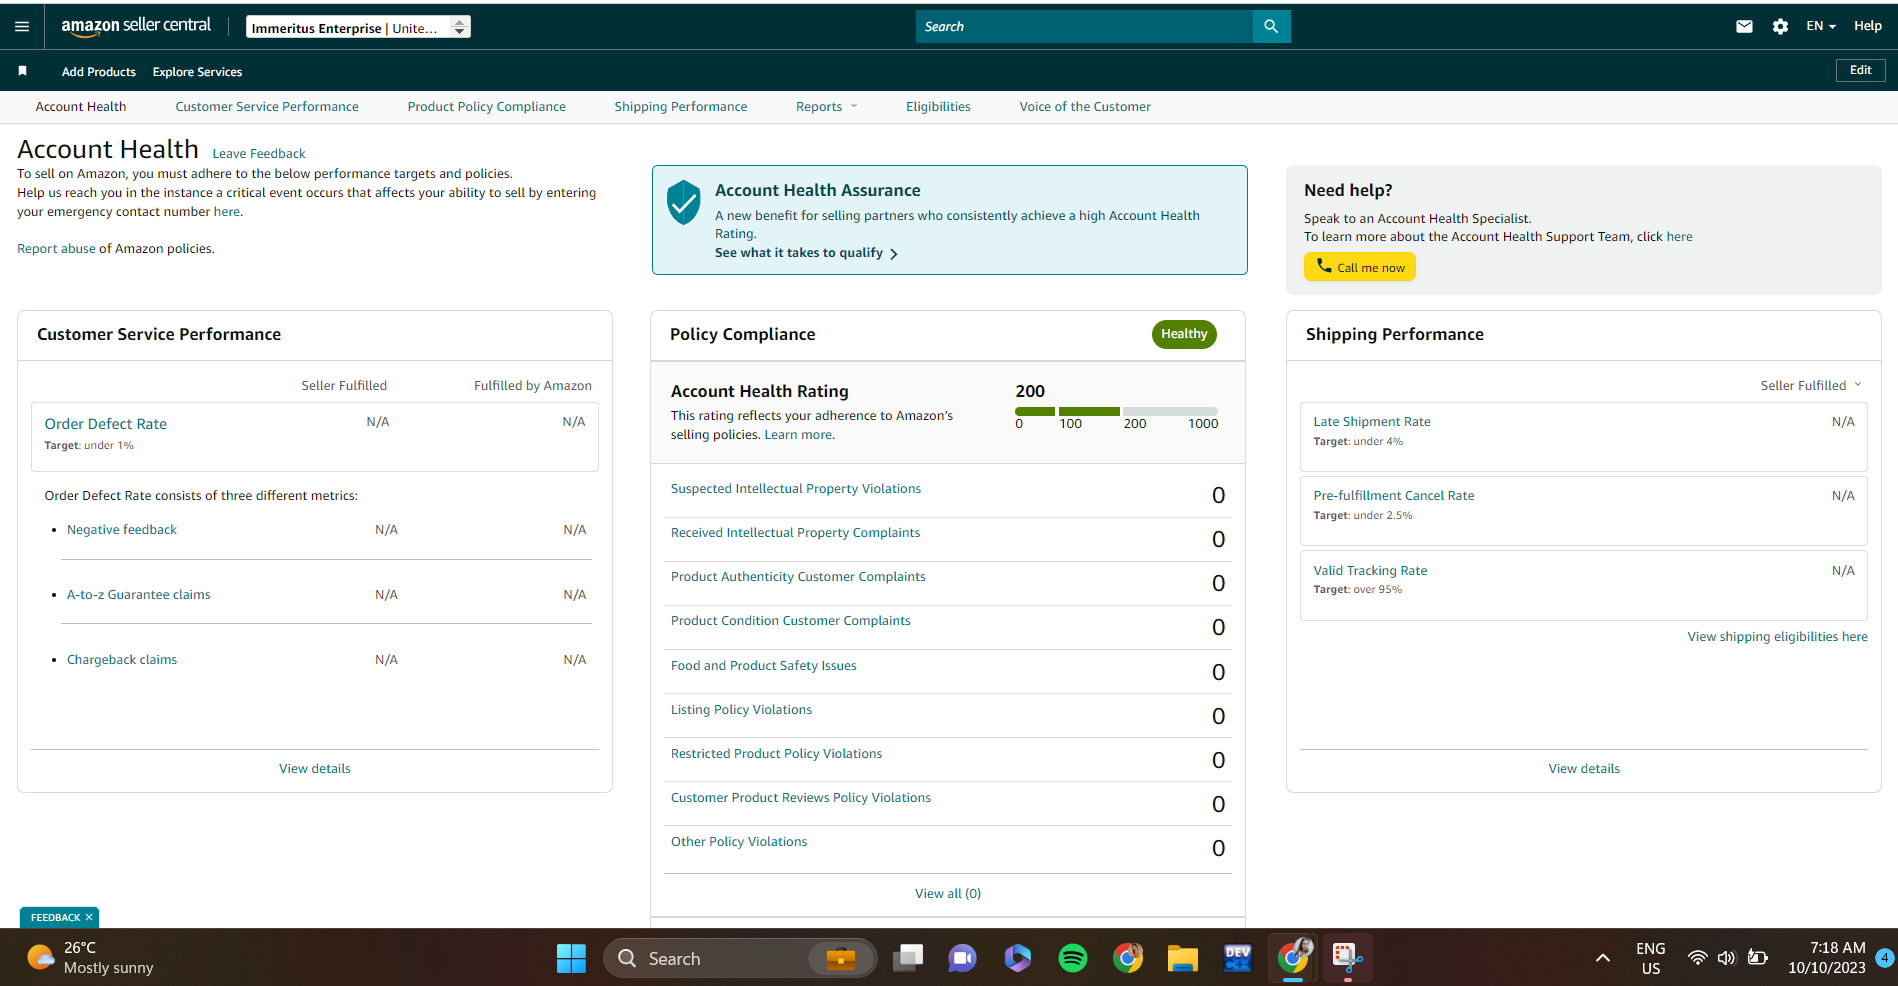Click the Edit button
The width and height of the screenshot is (1898, 986).
click(x=1860, y=70)
